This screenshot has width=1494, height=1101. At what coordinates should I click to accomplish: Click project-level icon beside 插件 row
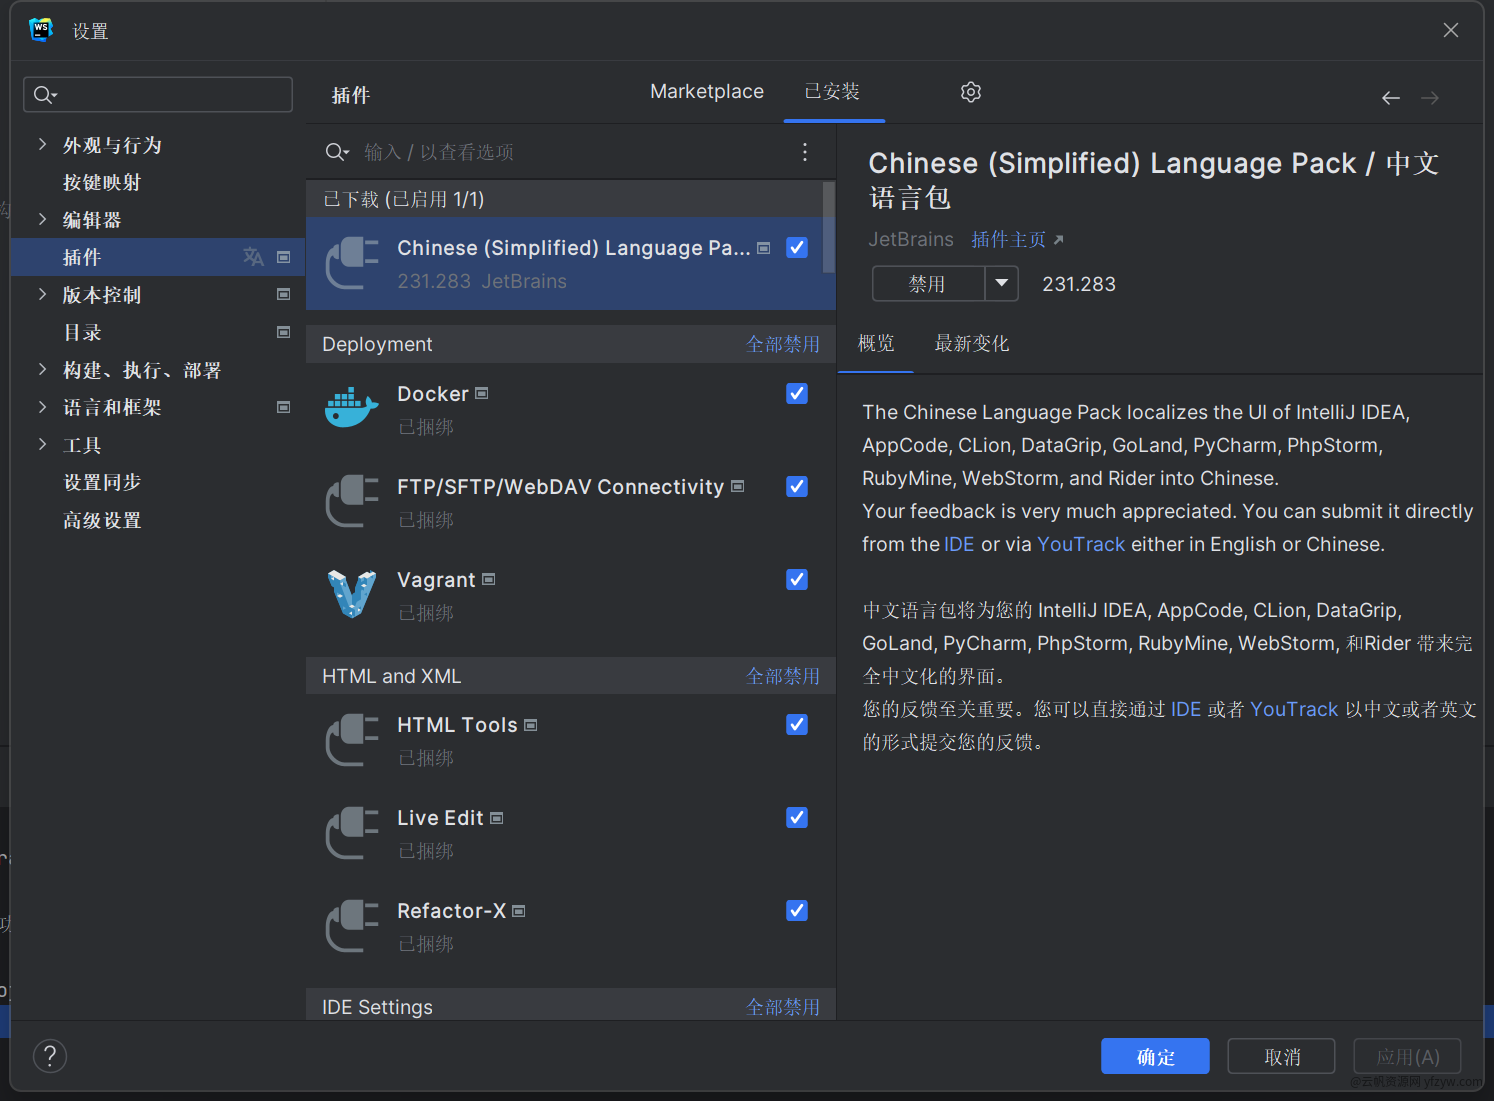click(284, 257)
